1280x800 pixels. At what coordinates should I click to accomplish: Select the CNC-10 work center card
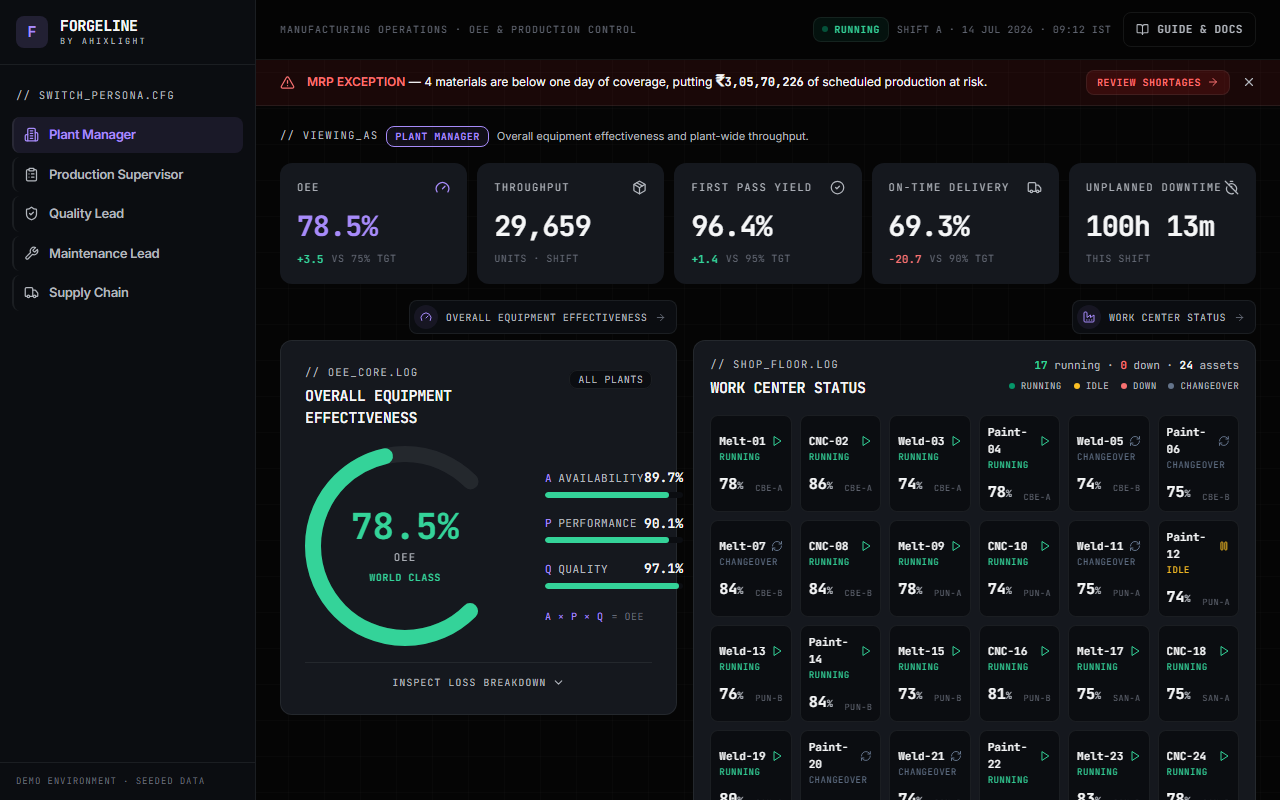point(1019,568)
